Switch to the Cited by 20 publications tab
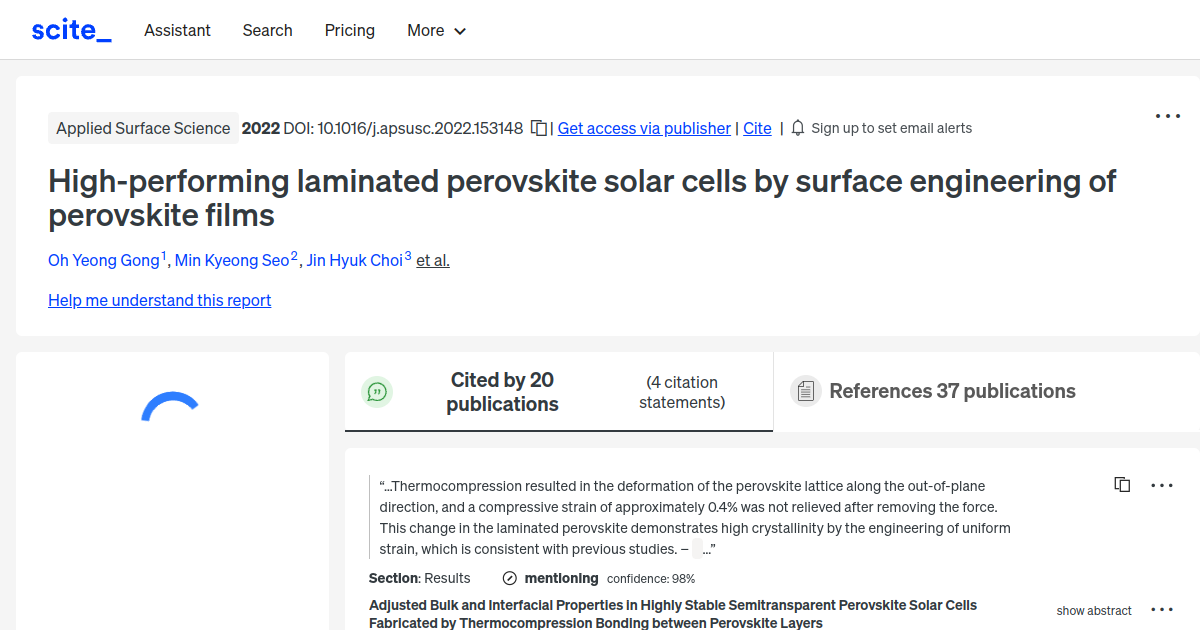 tap(502, 391)
